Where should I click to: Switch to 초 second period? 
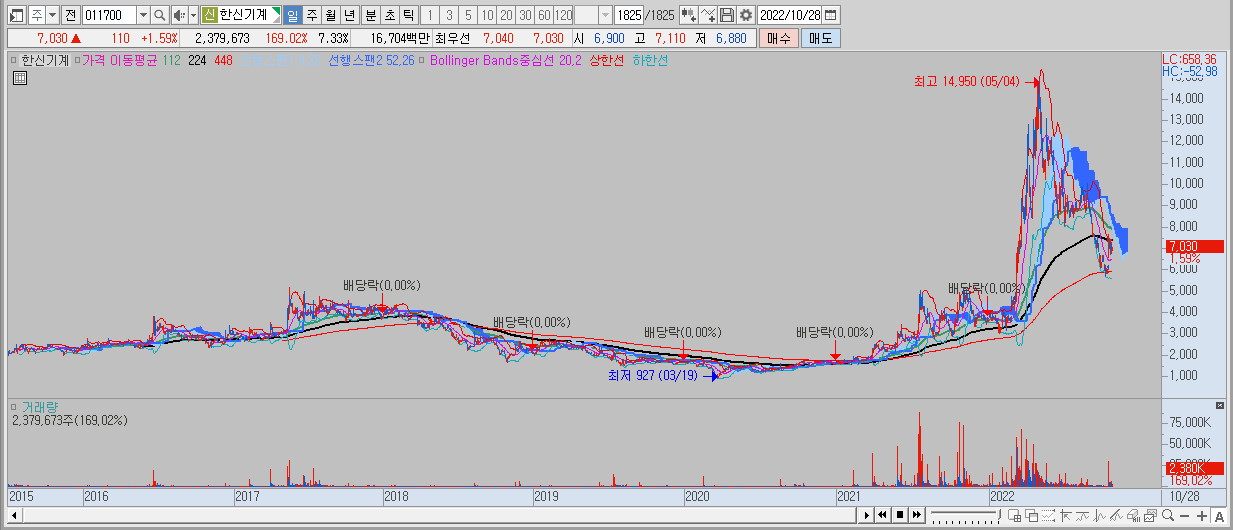coord(390,15)
